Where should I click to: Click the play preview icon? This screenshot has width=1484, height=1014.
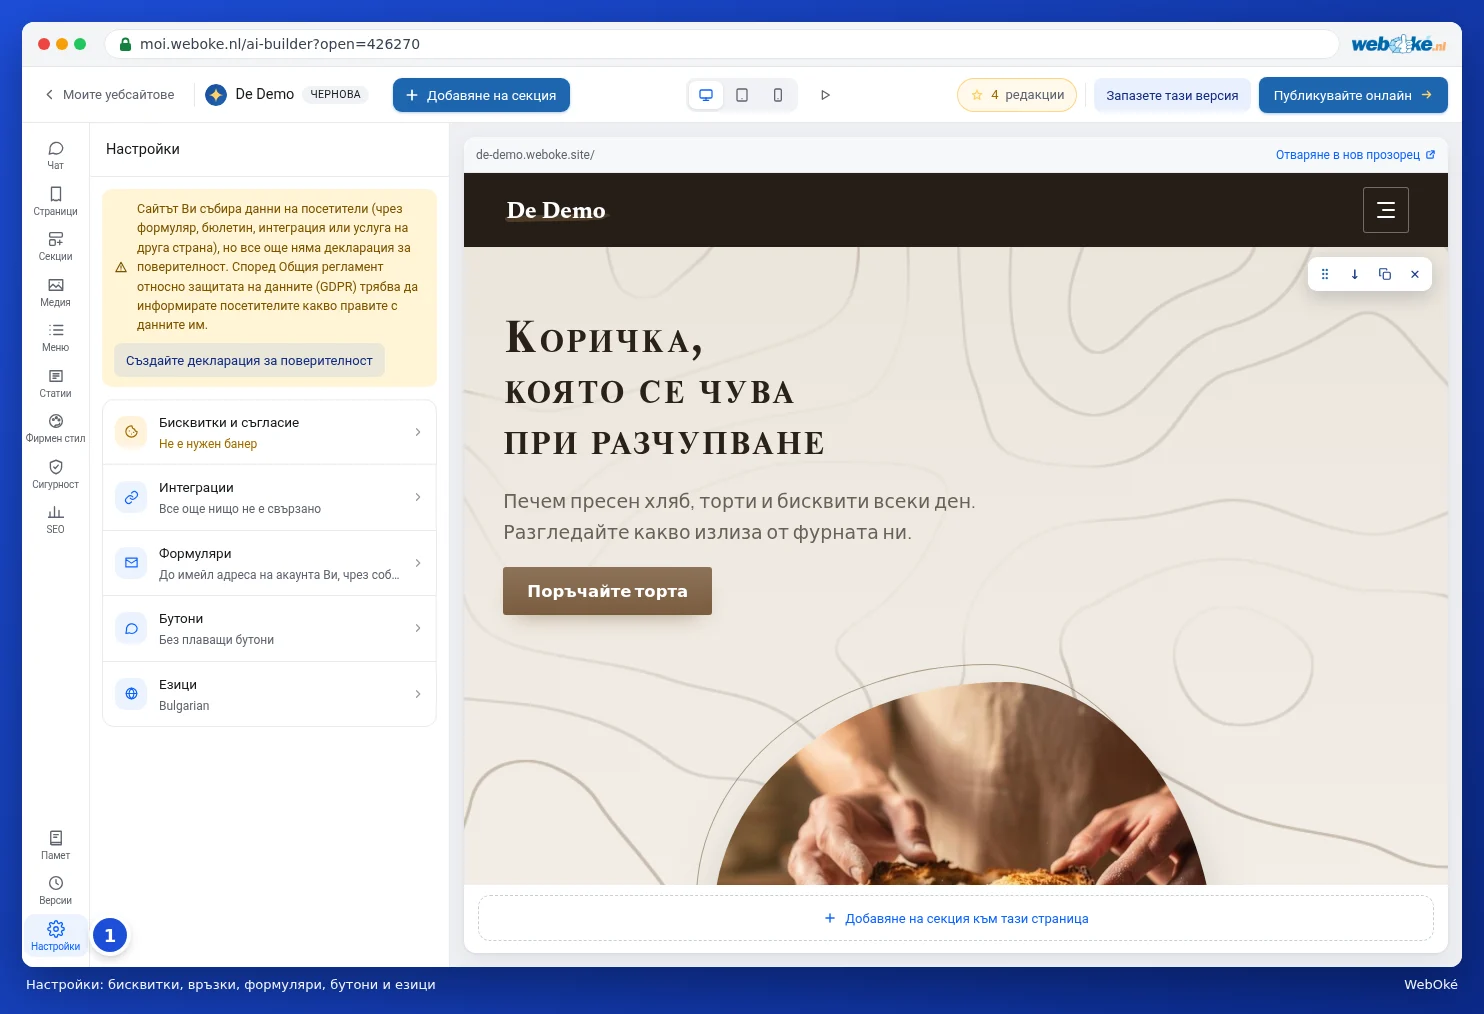[x=825, y=95]
